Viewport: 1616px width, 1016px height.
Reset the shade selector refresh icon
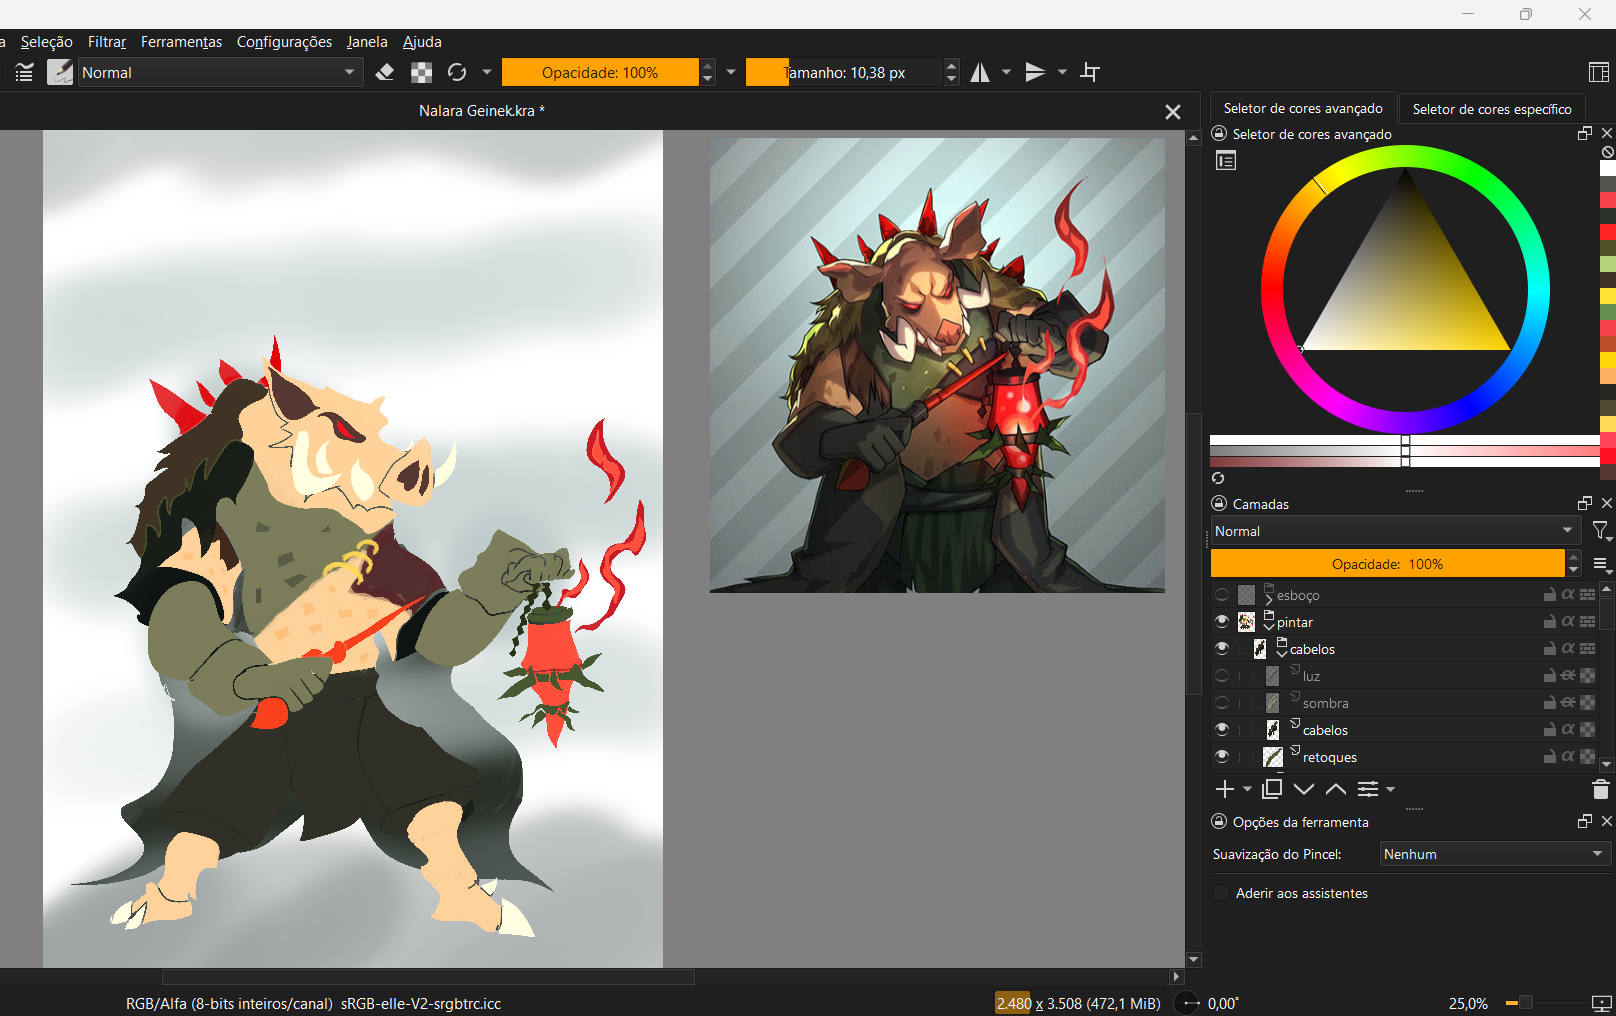(1218, 478)
